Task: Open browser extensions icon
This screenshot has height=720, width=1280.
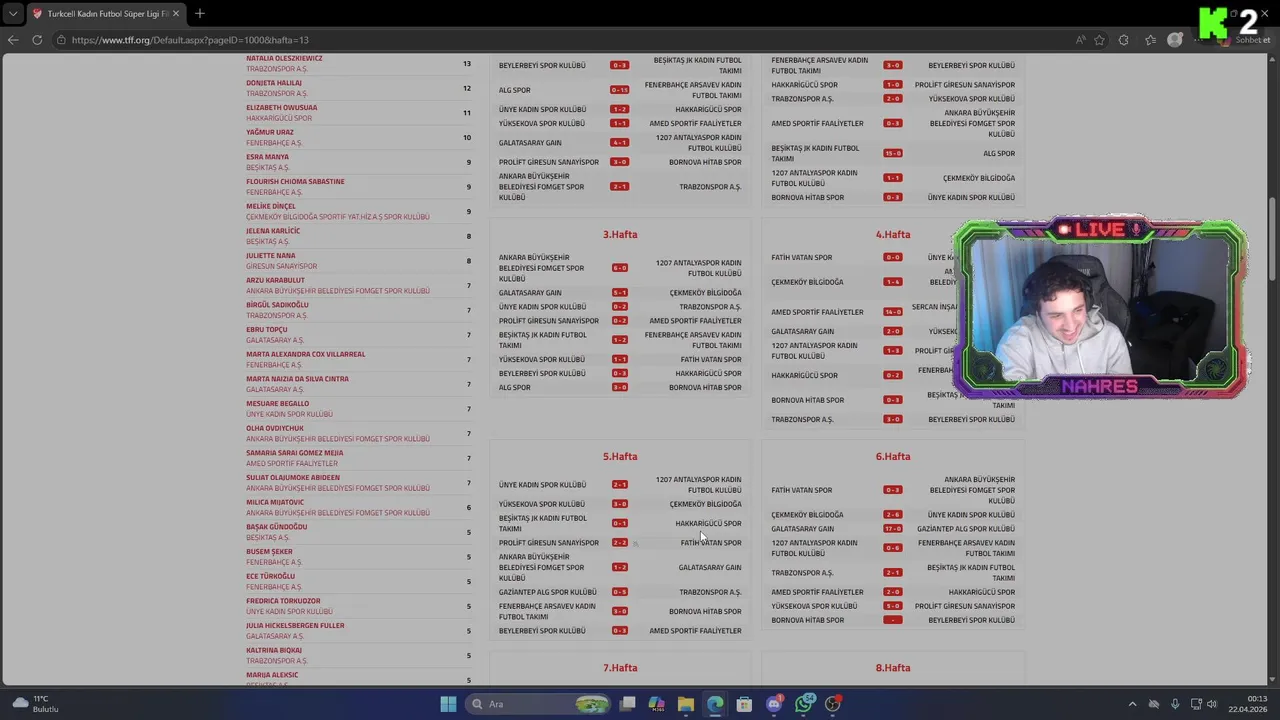Action: [1124, 40]
